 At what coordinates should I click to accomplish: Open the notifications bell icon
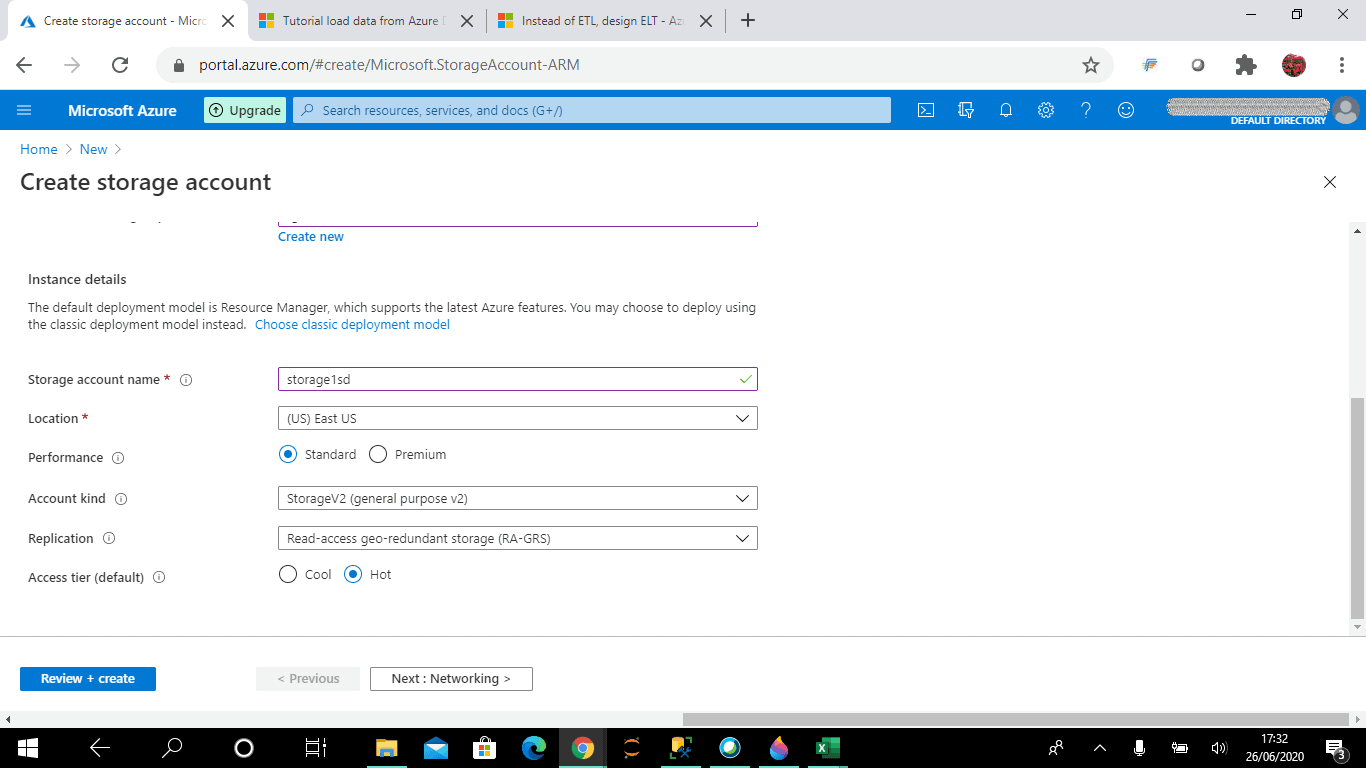coord(1006,110)
